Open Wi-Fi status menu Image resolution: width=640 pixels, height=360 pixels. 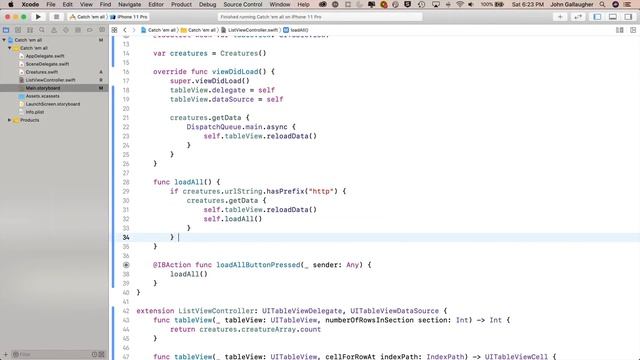pos(460,4)
